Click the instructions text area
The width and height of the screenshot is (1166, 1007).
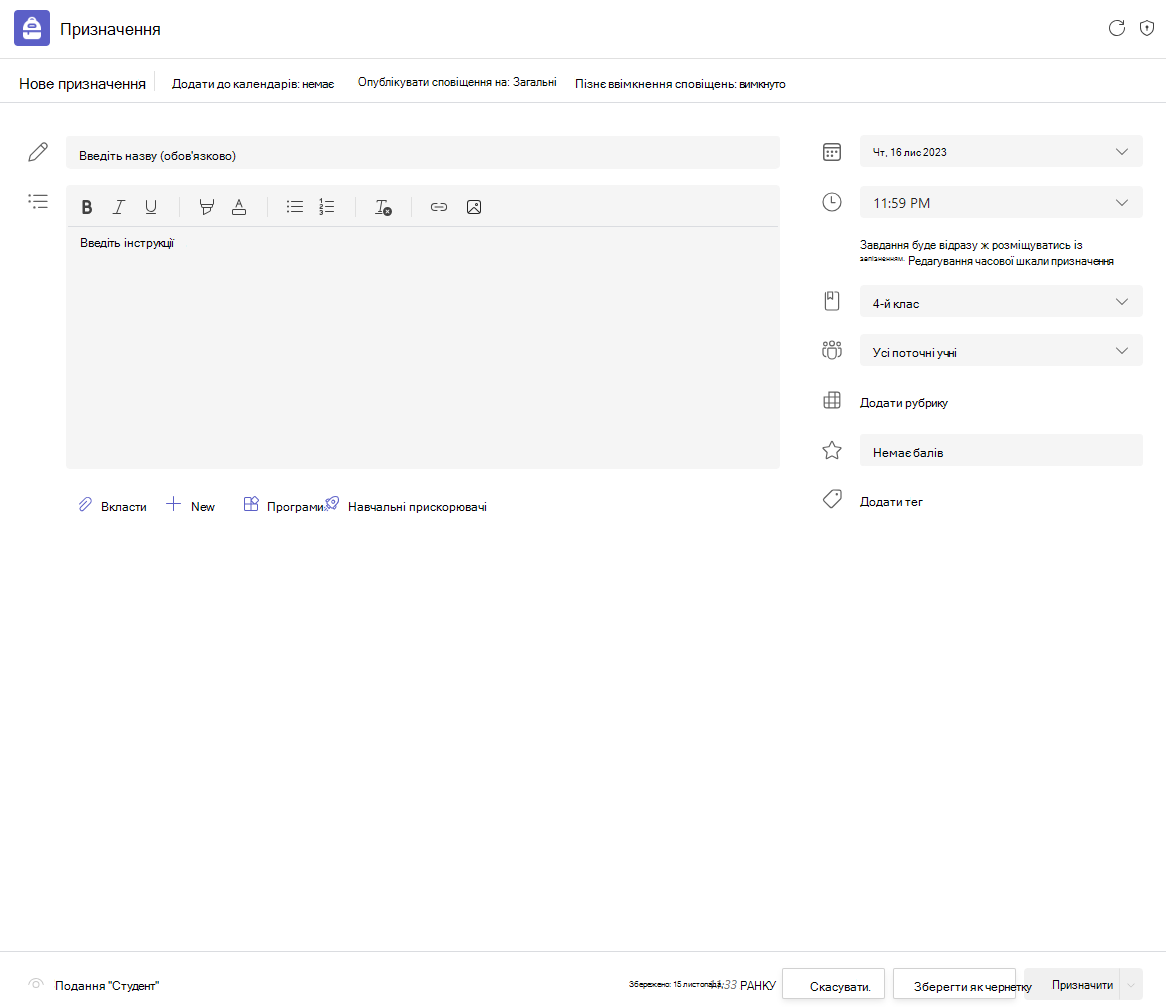coord(422,347)
